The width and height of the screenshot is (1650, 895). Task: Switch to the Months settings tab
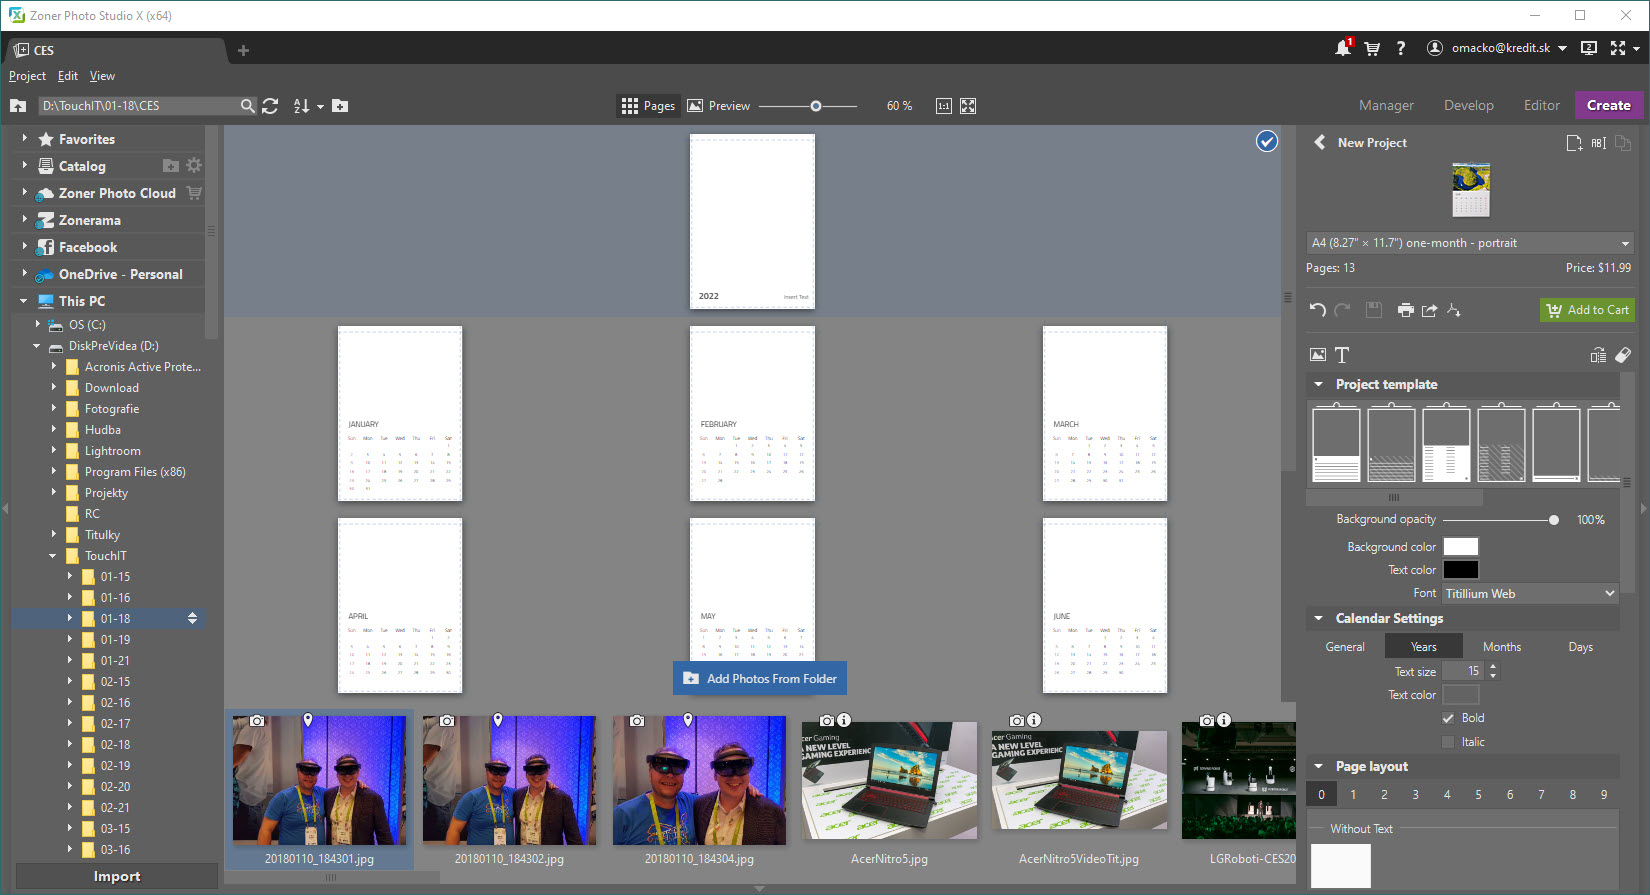click(1501, 647)
